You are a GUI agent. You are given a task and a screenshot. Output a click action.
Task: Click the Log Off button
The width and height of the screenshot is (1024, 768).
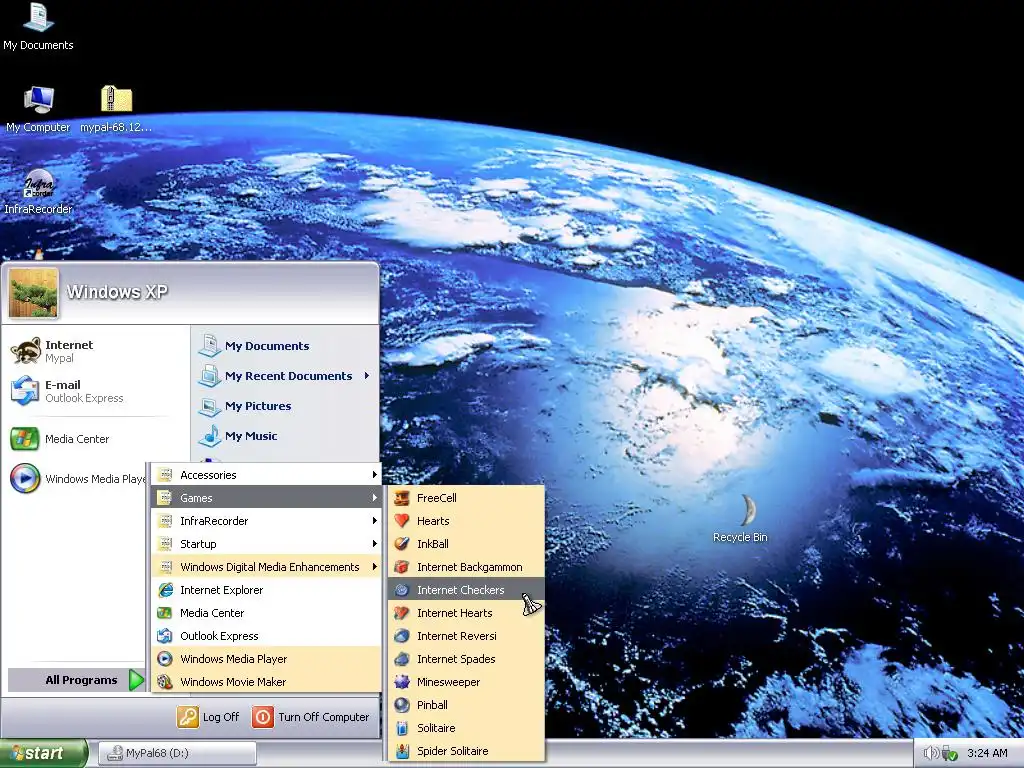[x=208, y=716]
